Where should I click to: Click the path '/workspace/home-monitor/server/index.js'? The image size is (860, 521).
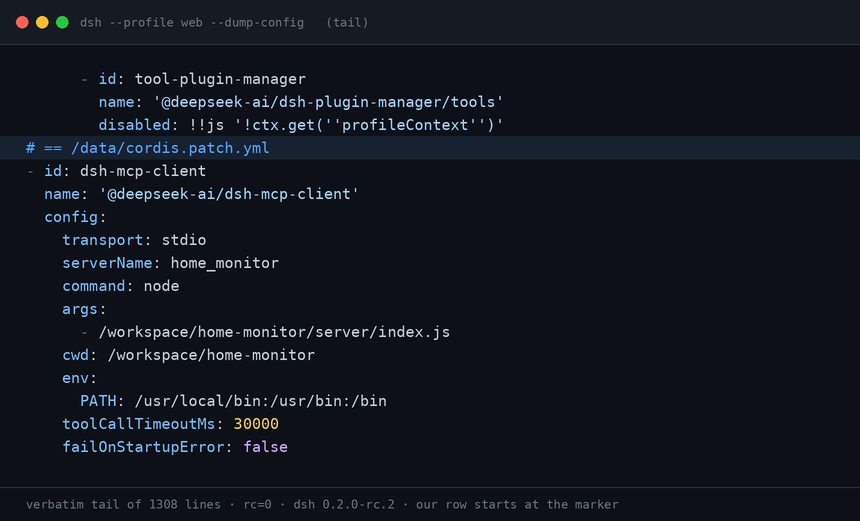pyautogui.click(x=274, y=332)
